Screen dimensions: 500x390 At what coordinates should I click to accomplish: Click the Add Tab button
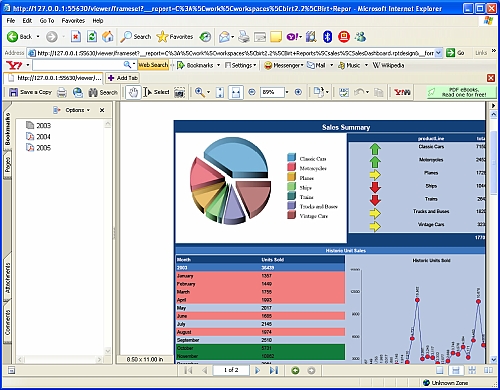[x=122, y=78]
